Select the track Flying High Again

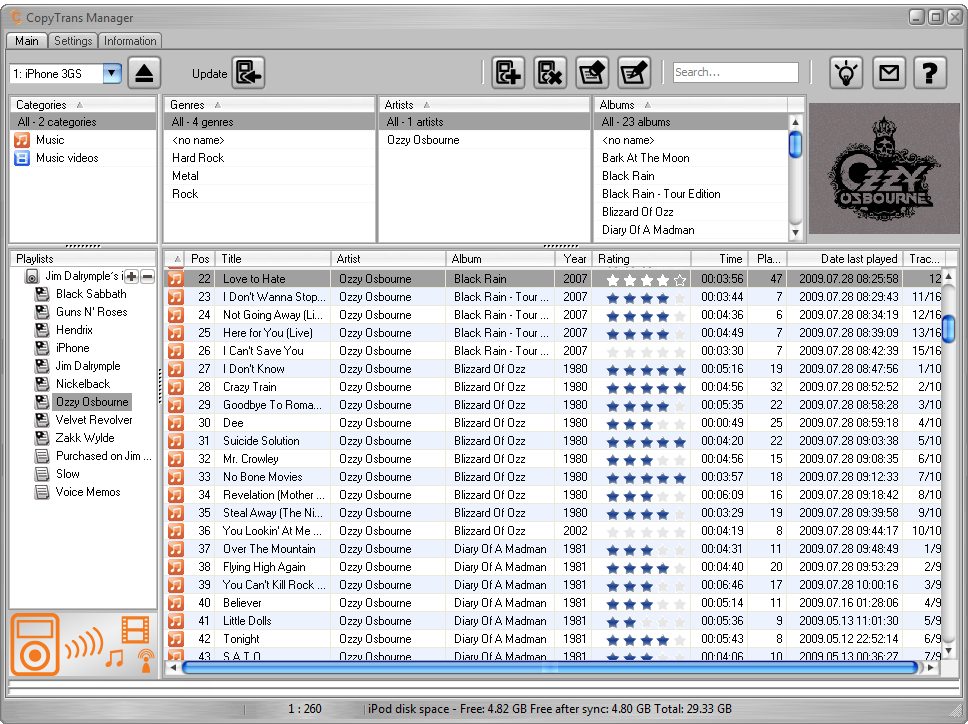pyautogui.click(x=554, y=567)
